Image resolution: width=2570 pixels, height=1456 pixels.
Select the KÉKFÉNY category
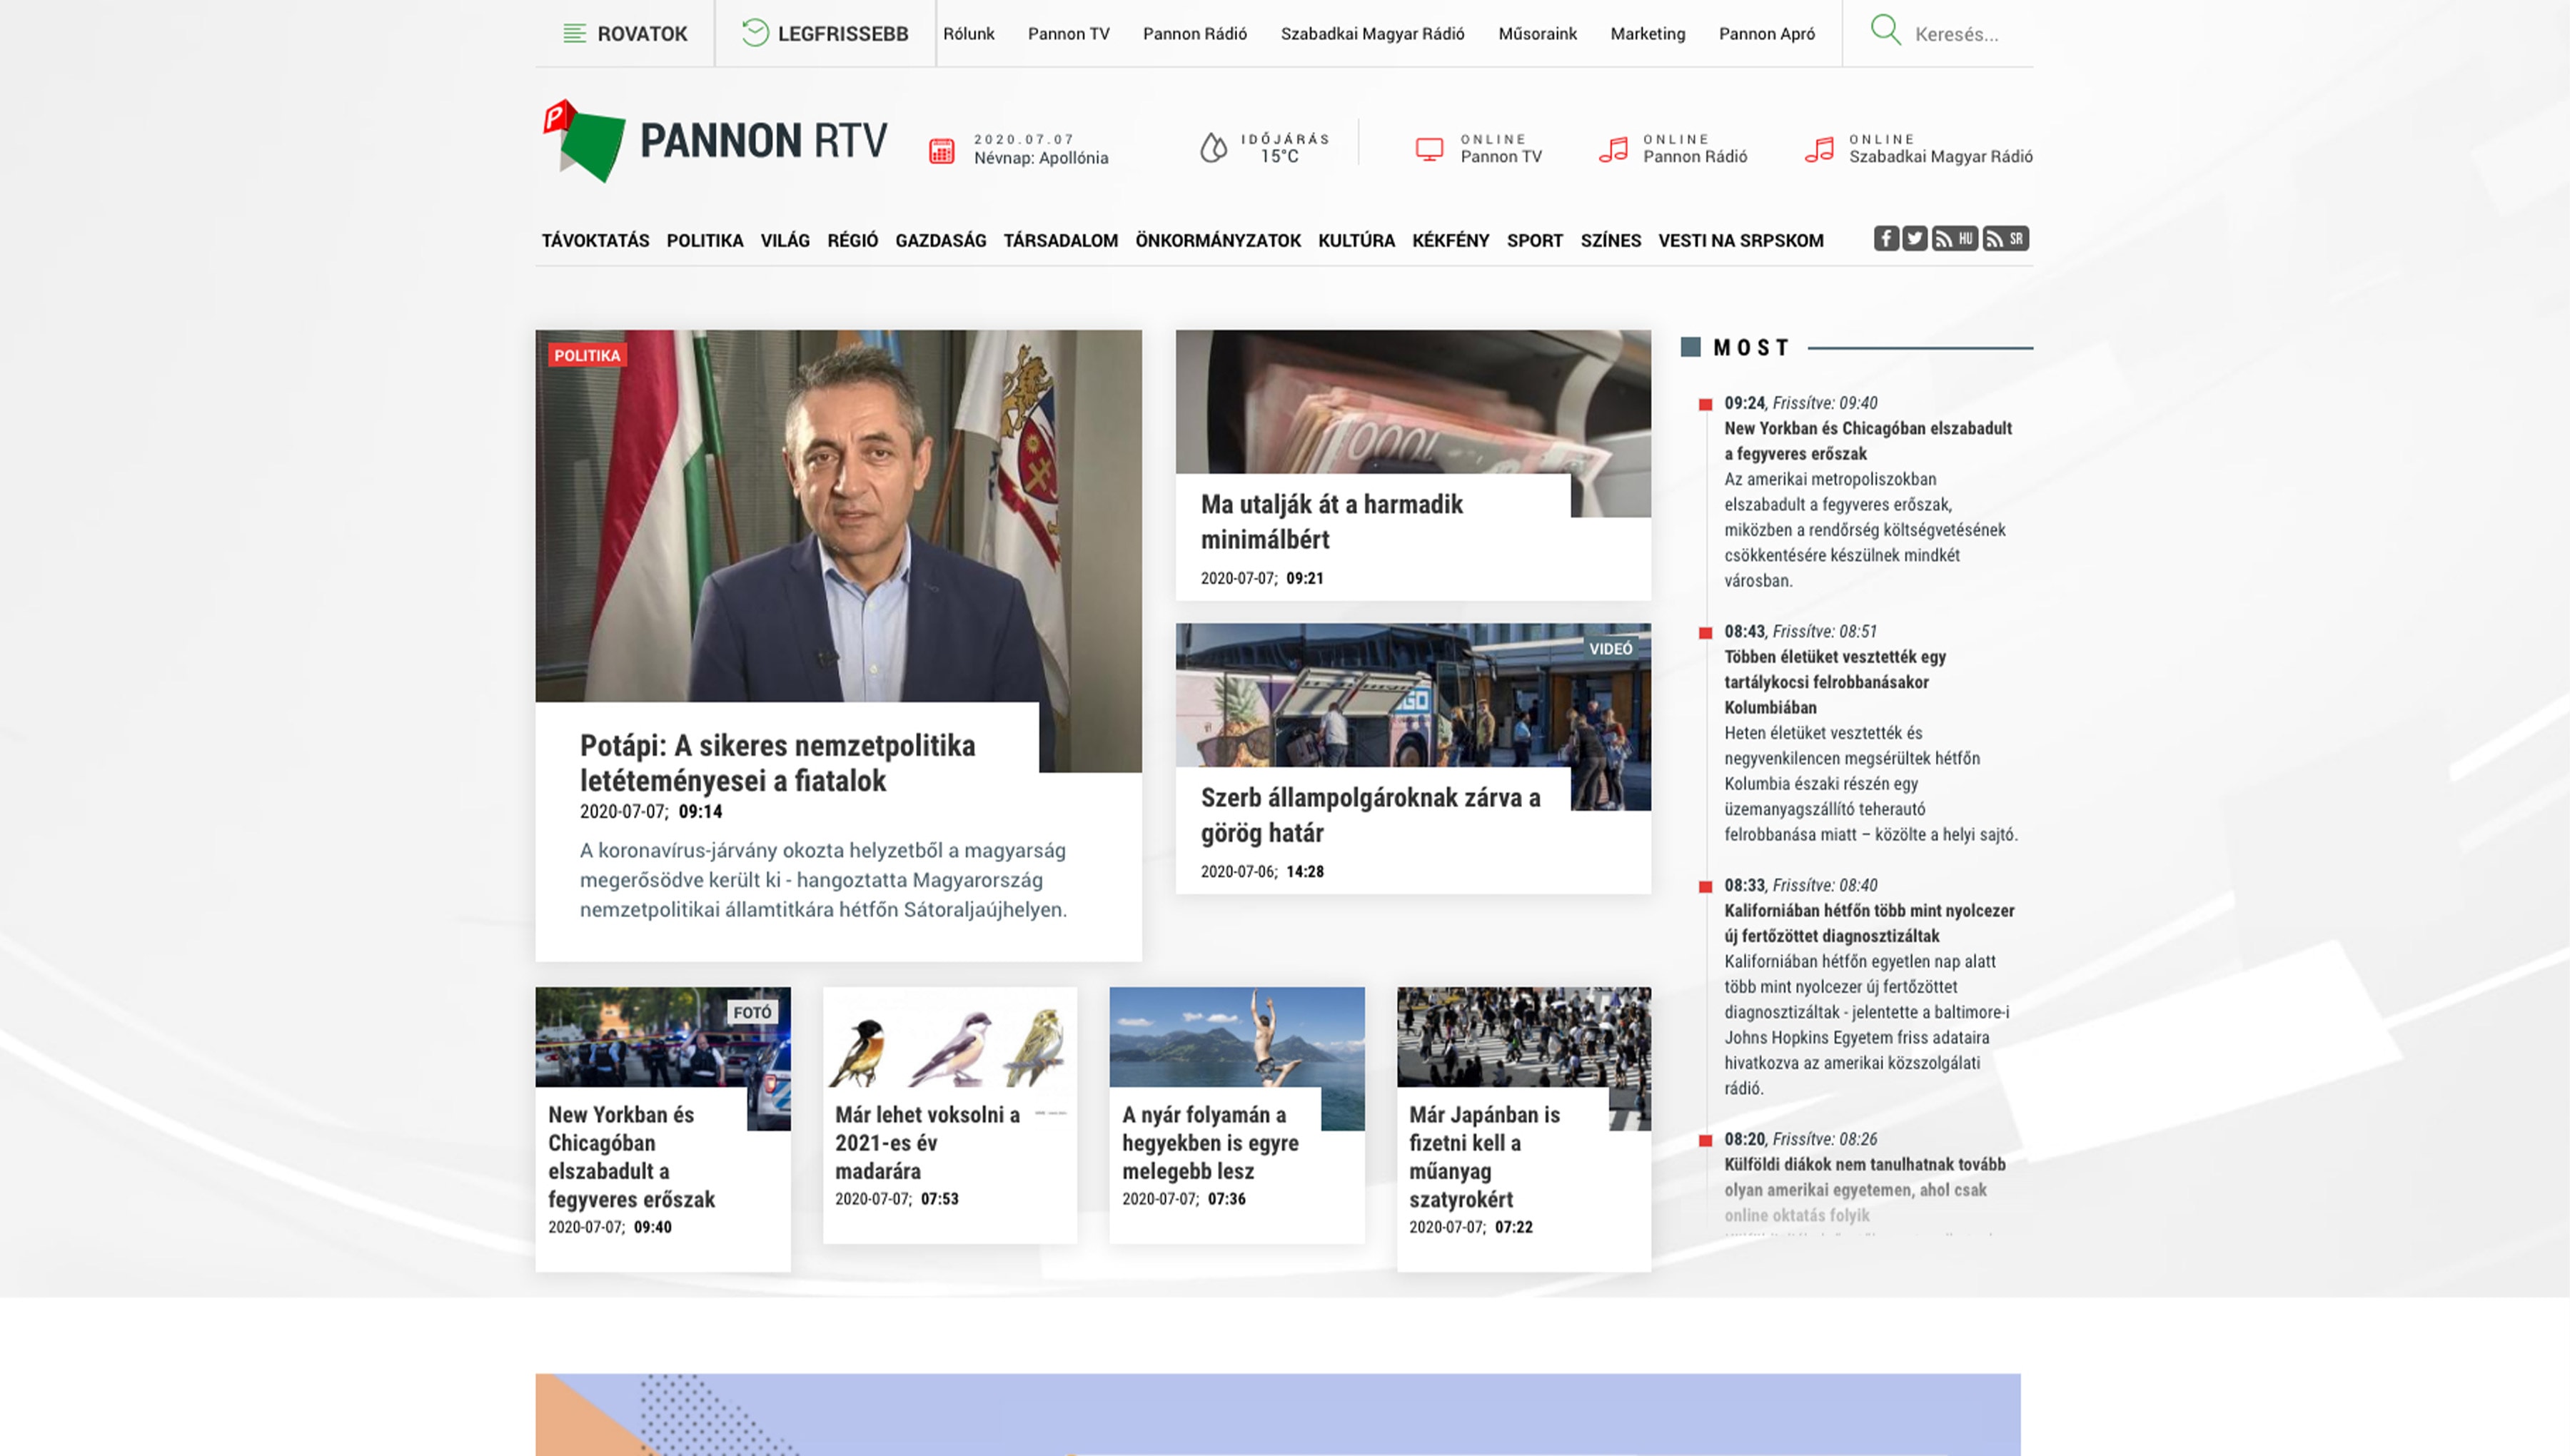tap(1450, 240)
